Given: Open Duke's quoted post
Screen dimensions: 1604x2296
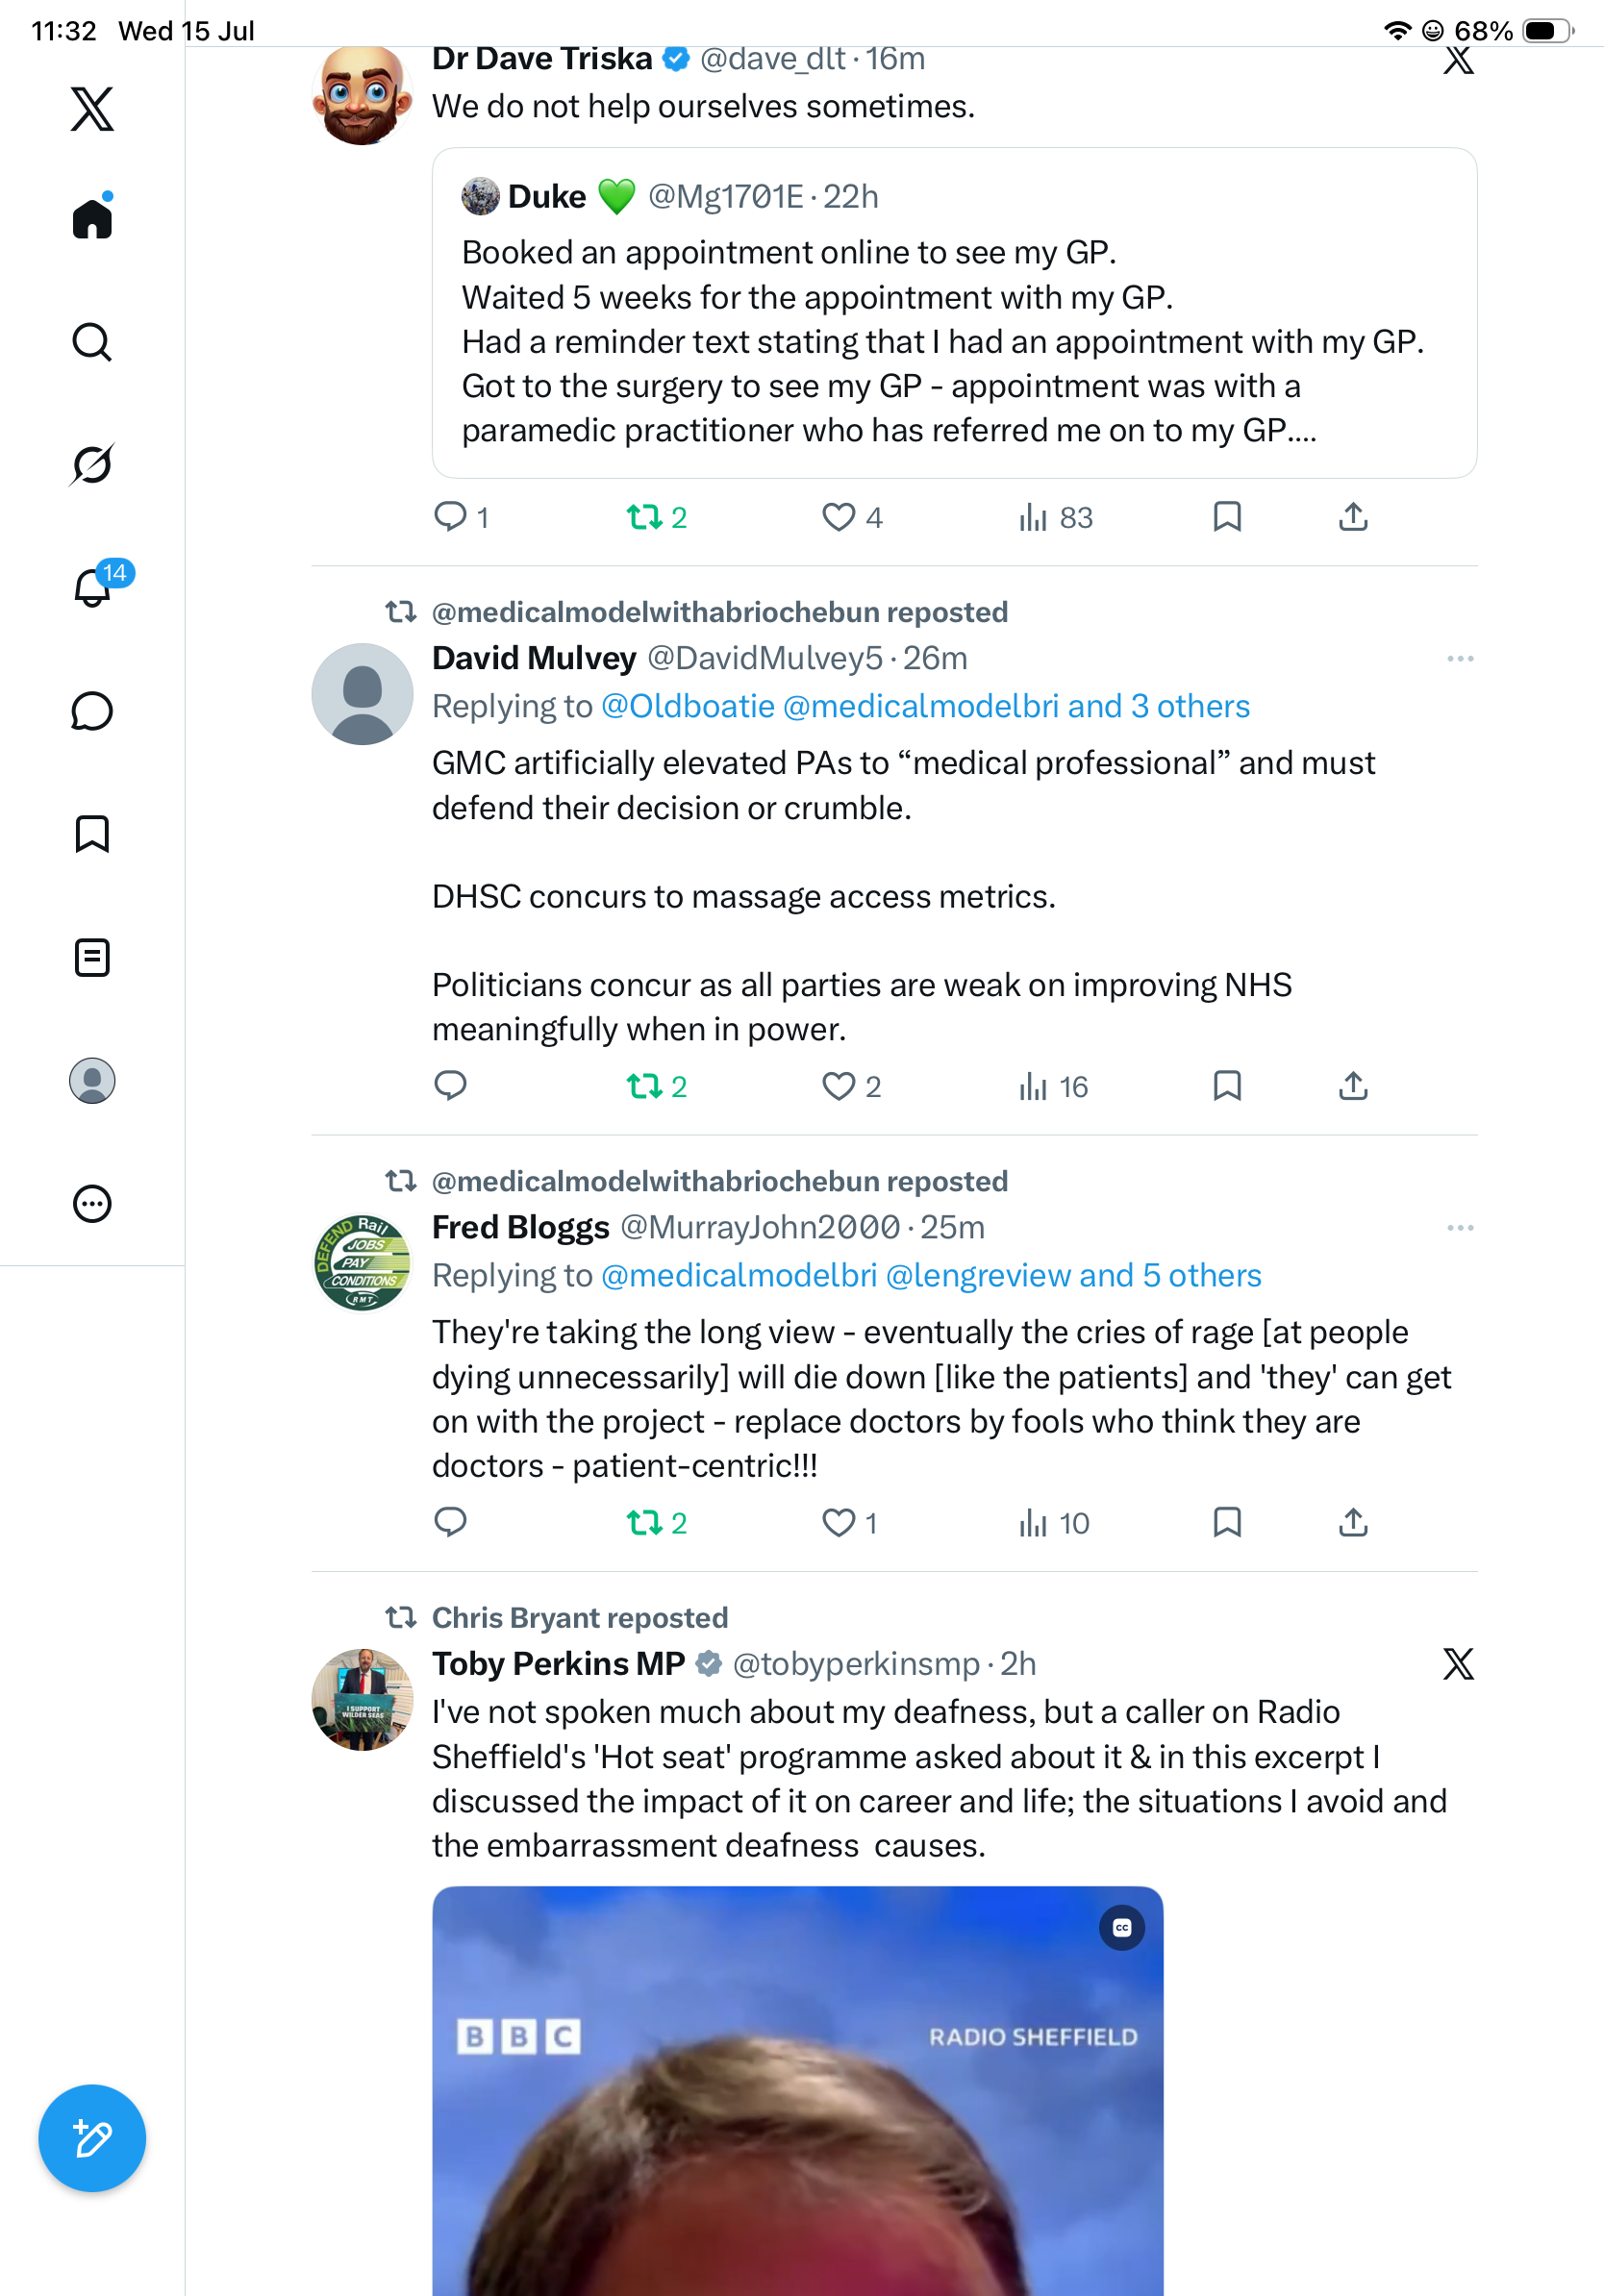Looking at the screenshot, I should (954, 313).
